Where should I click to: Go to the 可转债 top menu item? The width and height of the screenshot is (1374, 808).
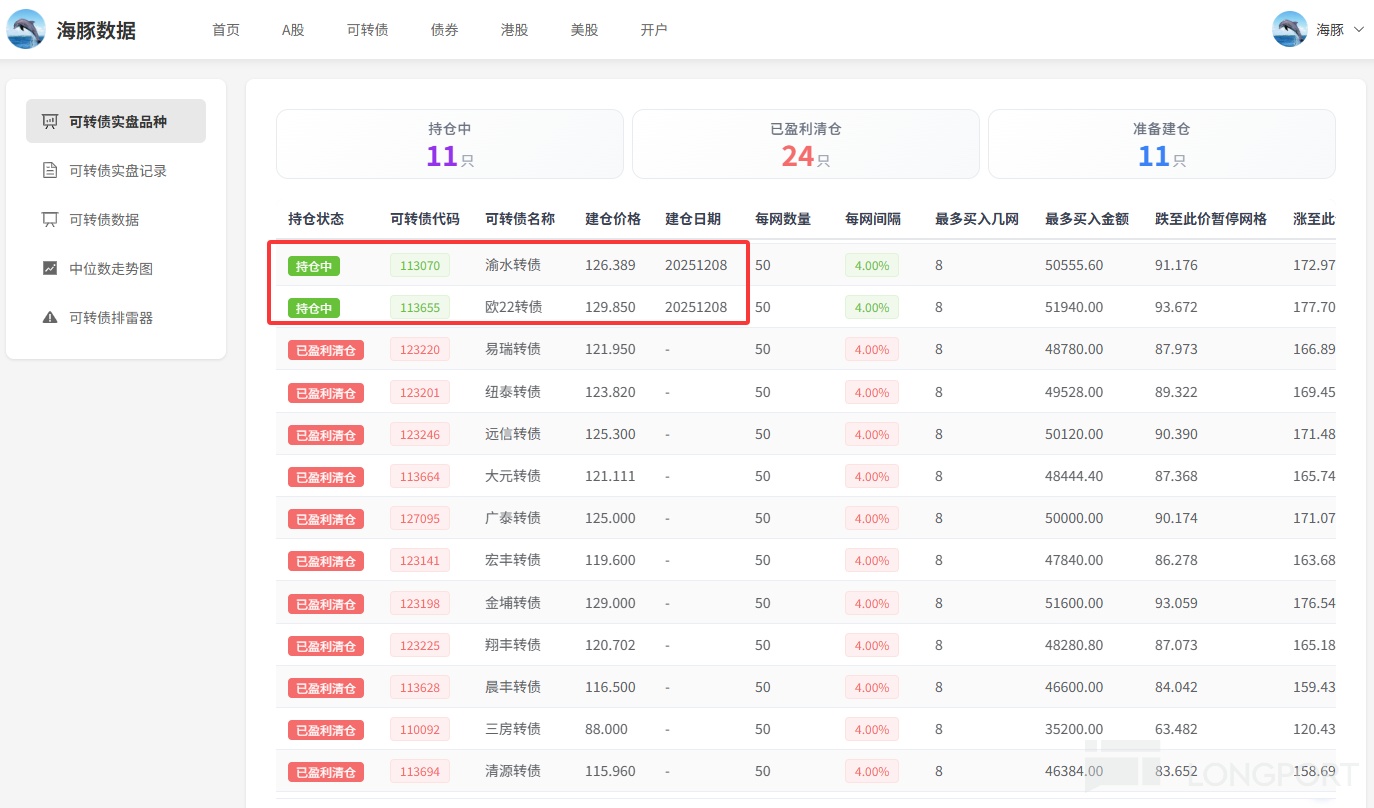367,30
